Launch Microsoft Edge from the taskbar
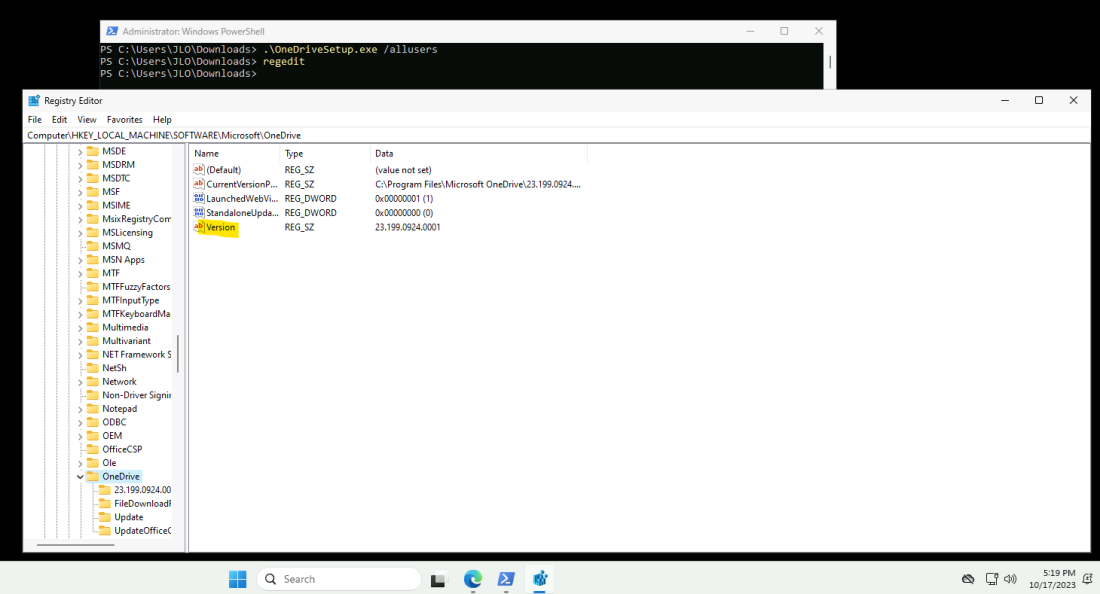This screenshot has width=1100, height=594. 472,578
